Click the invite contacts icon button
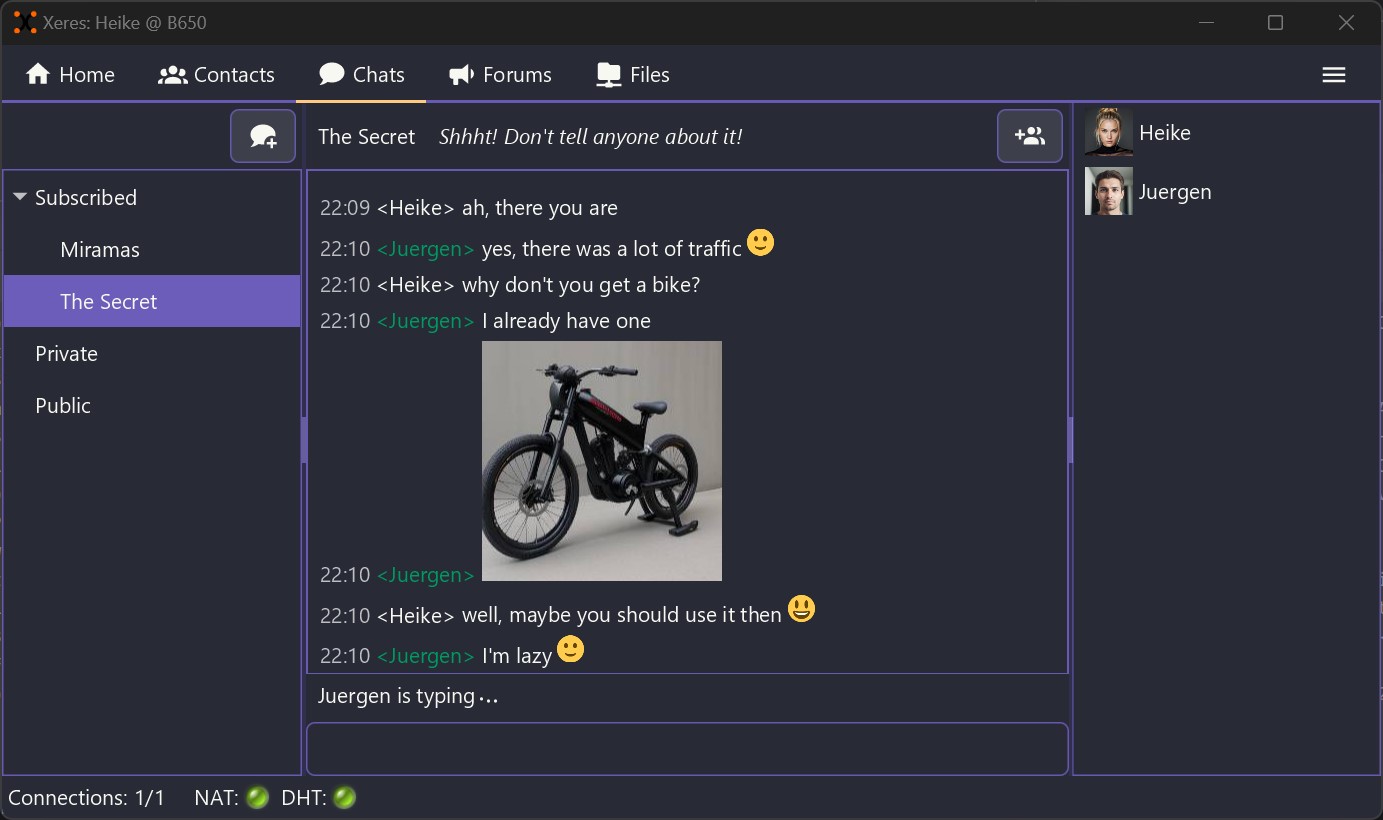This screenshot has height=820, width=1383. click(x=1030, y=136)
